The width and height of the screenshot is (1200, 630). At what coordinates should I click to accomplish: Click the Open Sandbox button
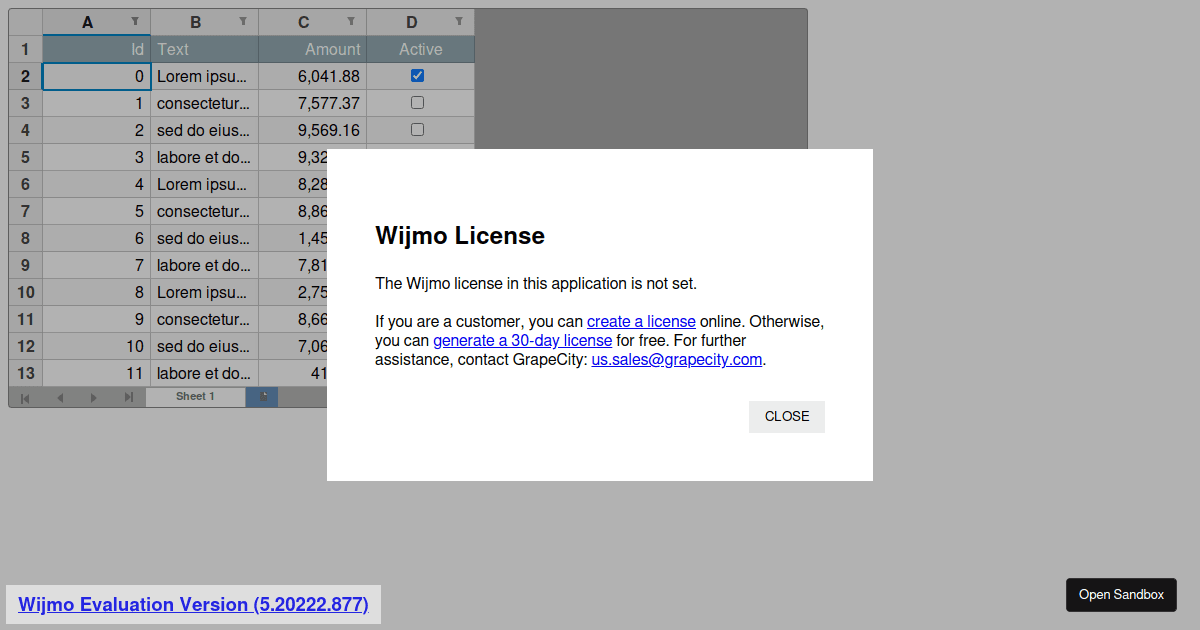point(1121,595)
